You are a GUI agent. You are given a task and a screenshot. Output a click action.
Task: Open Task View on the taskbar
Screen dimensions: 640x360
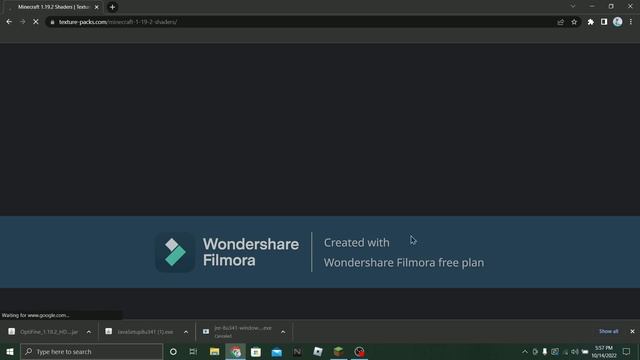(x=193, y=352)
